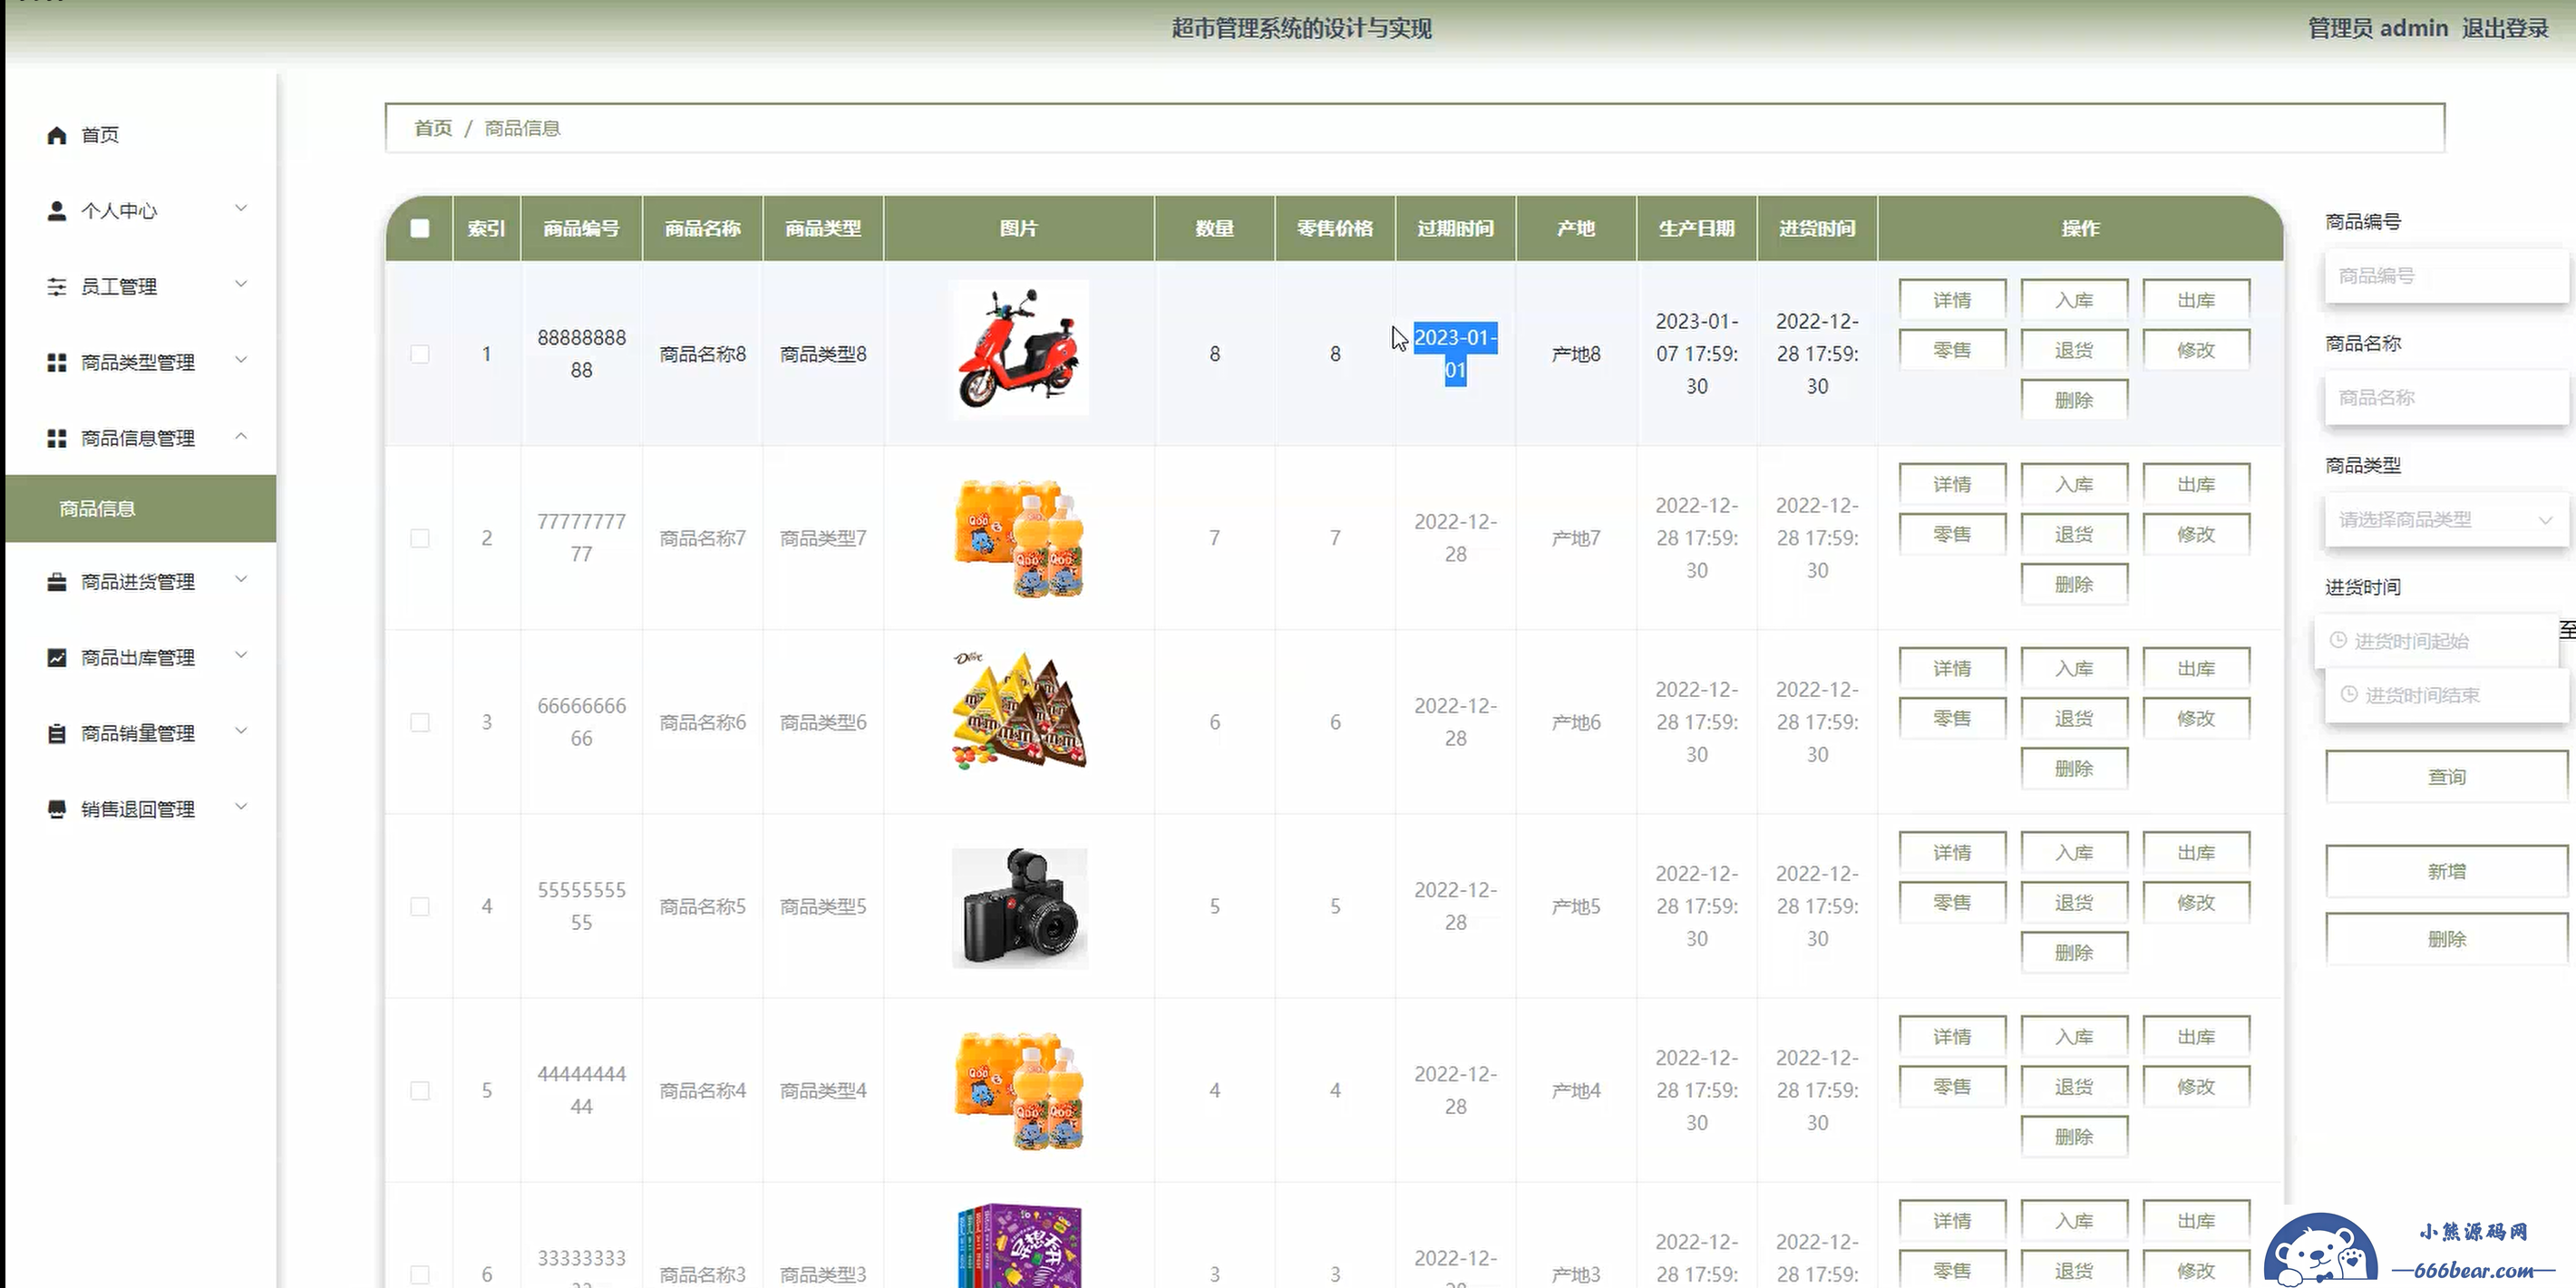Click the side panel 删除 button below 新增
Screen dimensions: 2576x1288
pyautogui.click(x=2446, y=938)
